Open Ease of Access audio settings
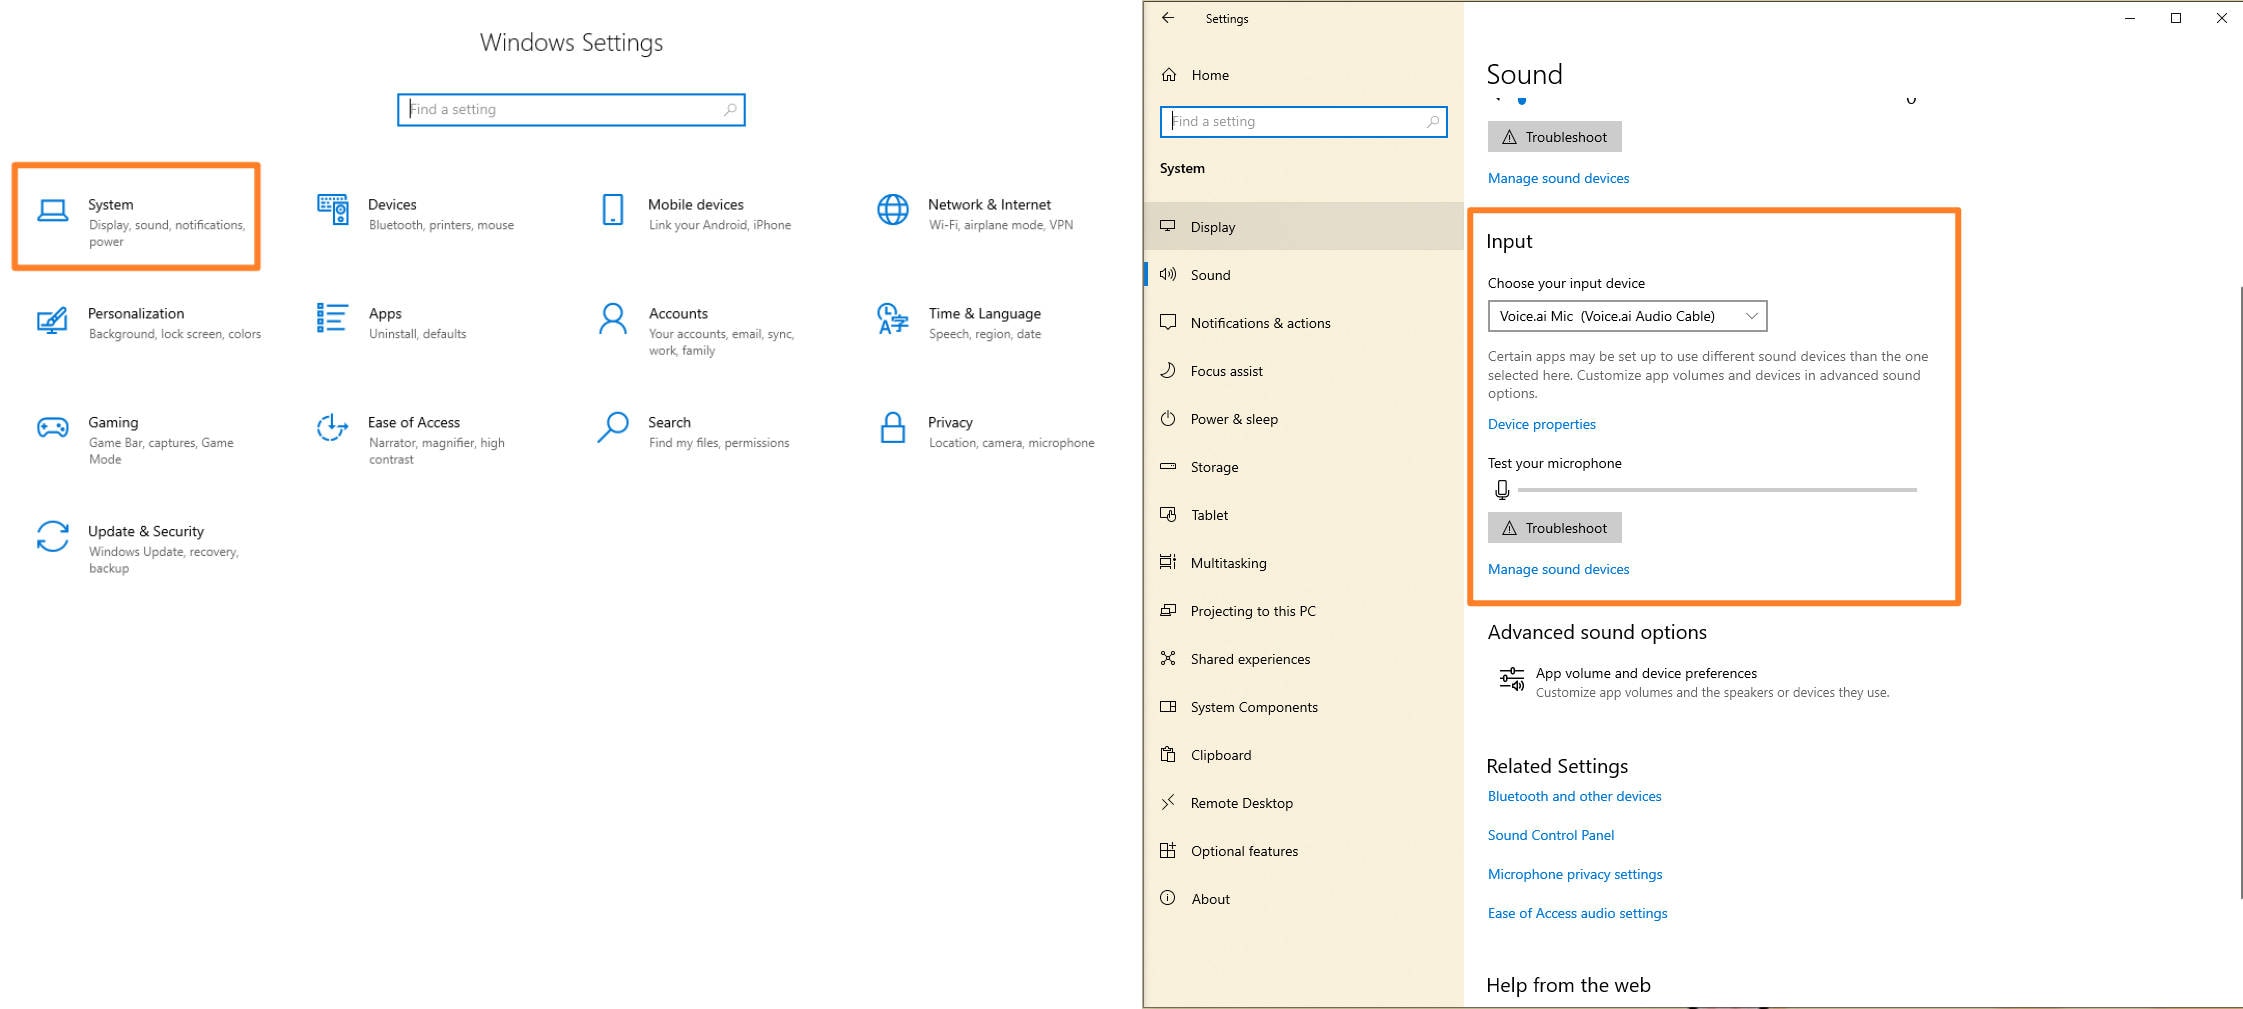Viewport: 2243px width, 1009px height. click(x=1577, y=913)
